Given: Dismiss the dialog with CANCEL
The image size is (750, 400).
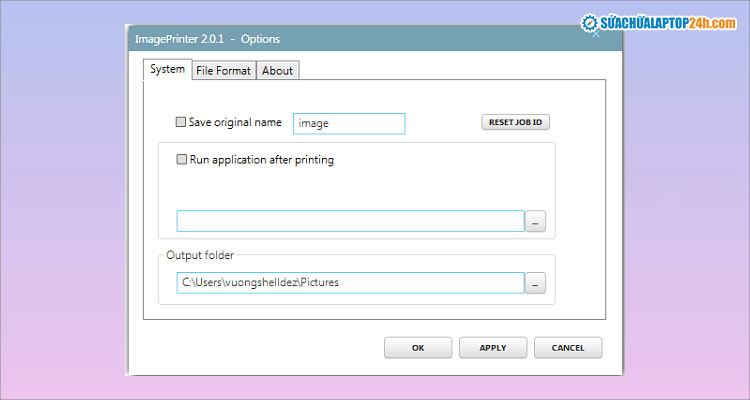Looking at the screenshot, I should click(567, 348).
